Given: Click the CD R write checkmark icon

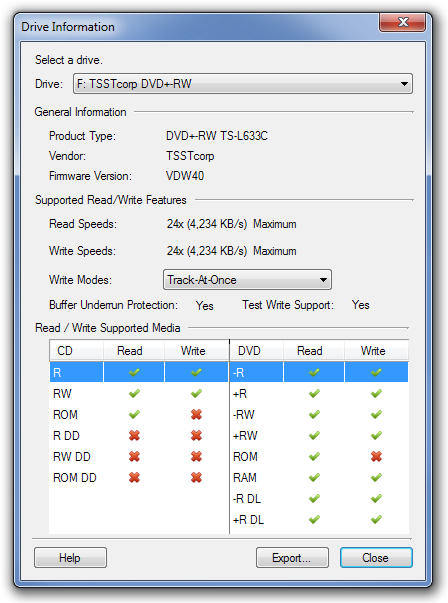Looking at the screenshot, I should point(196,372).
